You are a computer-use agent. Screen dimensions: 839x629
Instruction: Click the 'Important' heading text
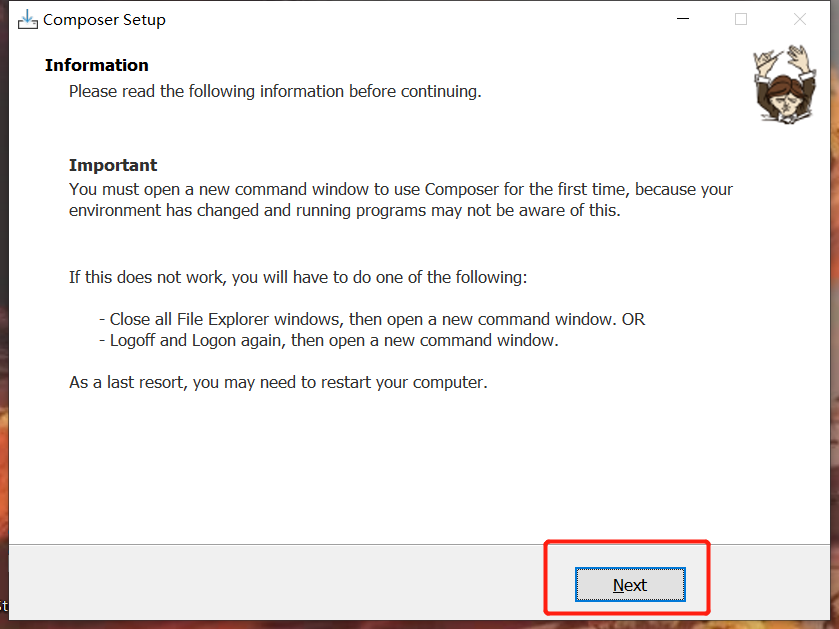pos(113,165)
